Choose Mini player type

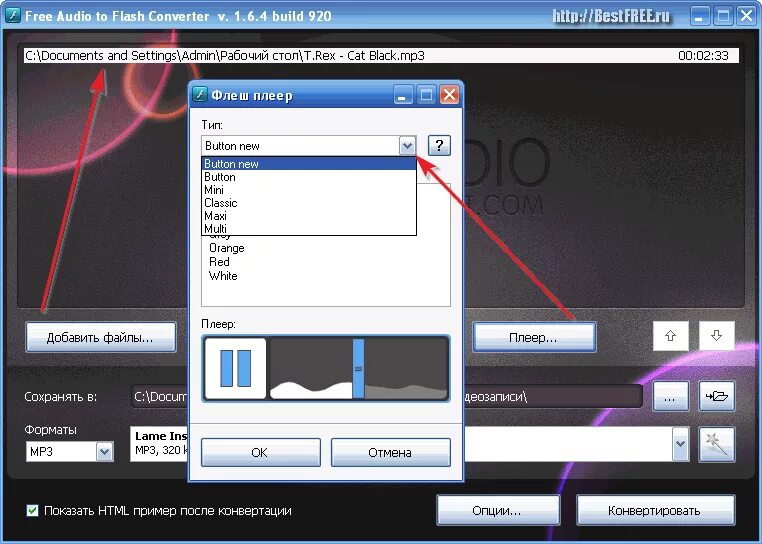click(x=309, y=190)
